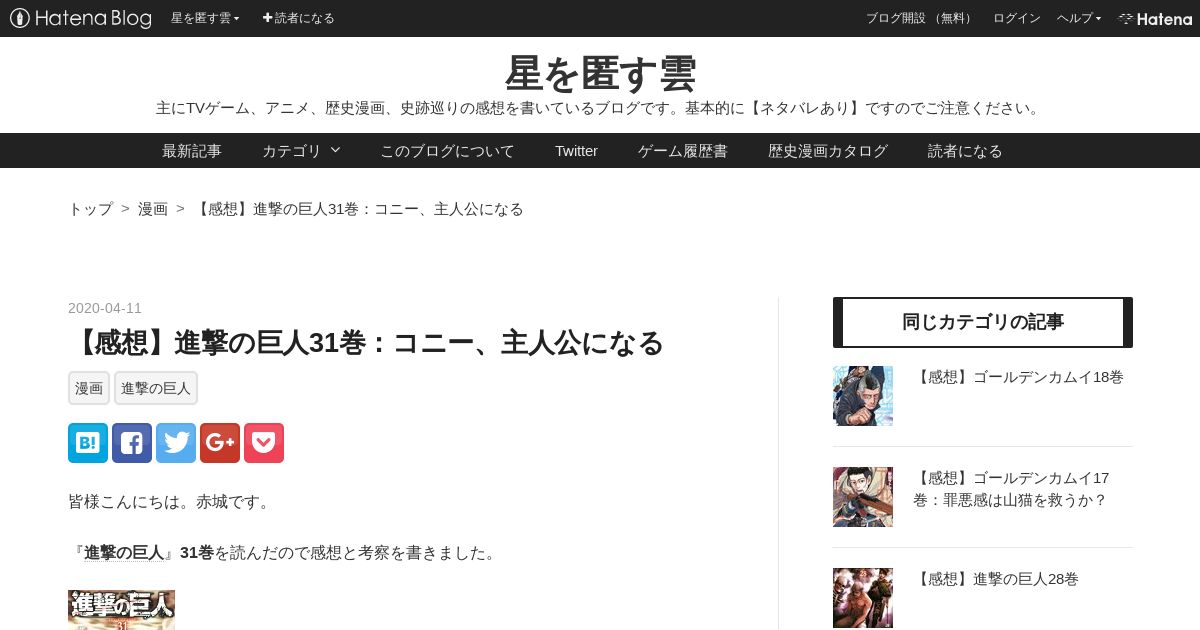Go to 漫画 breadcrumb
The image size is (1200, 630).
point(153,209)
